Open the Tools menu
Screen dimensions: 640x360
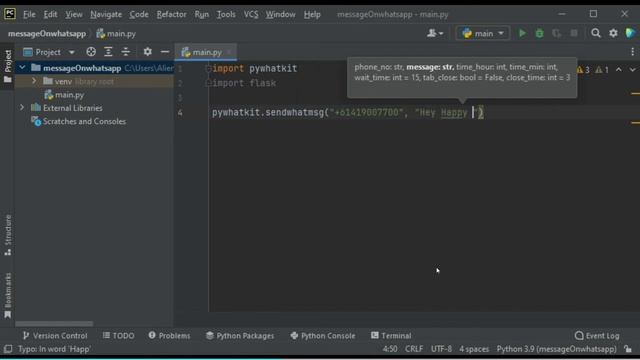[226, 14]
